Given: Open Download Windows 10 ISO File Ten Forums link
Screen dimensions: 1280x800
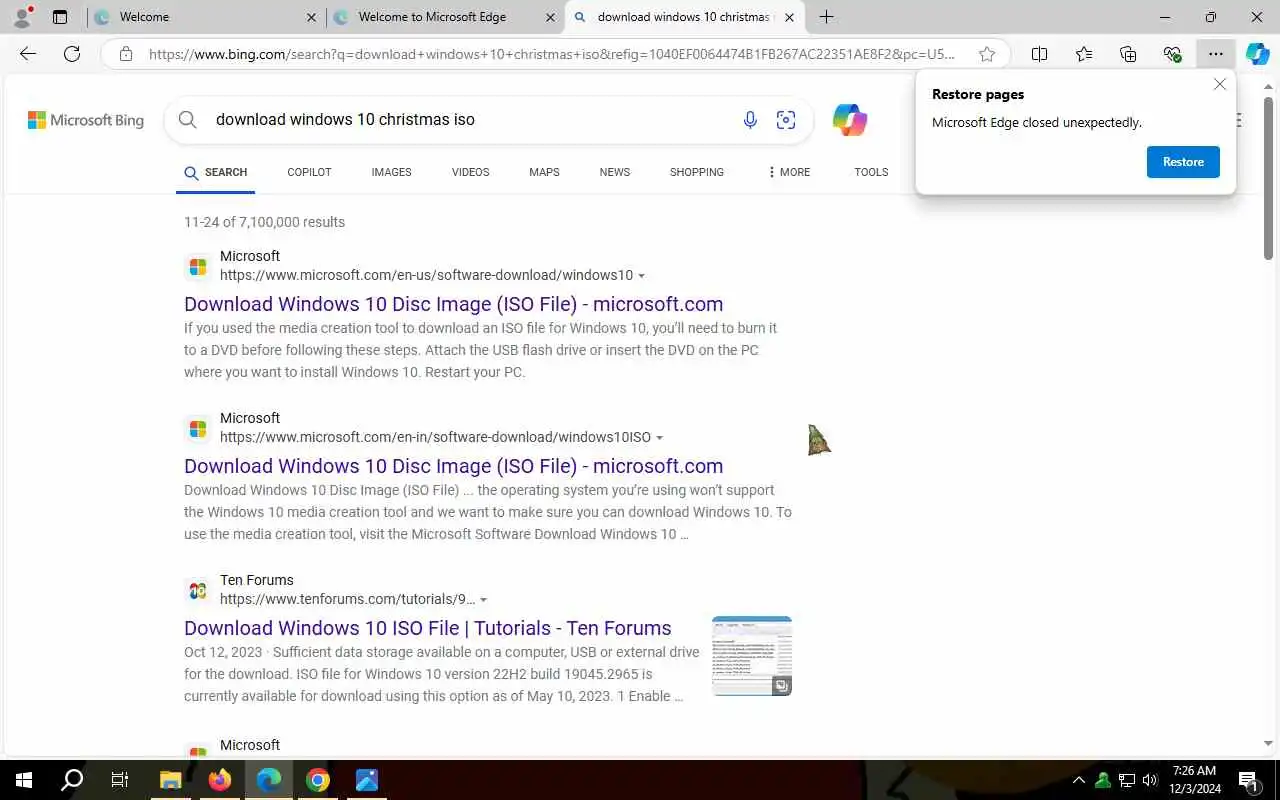Looking at the screenshot, I should (427, 628).
